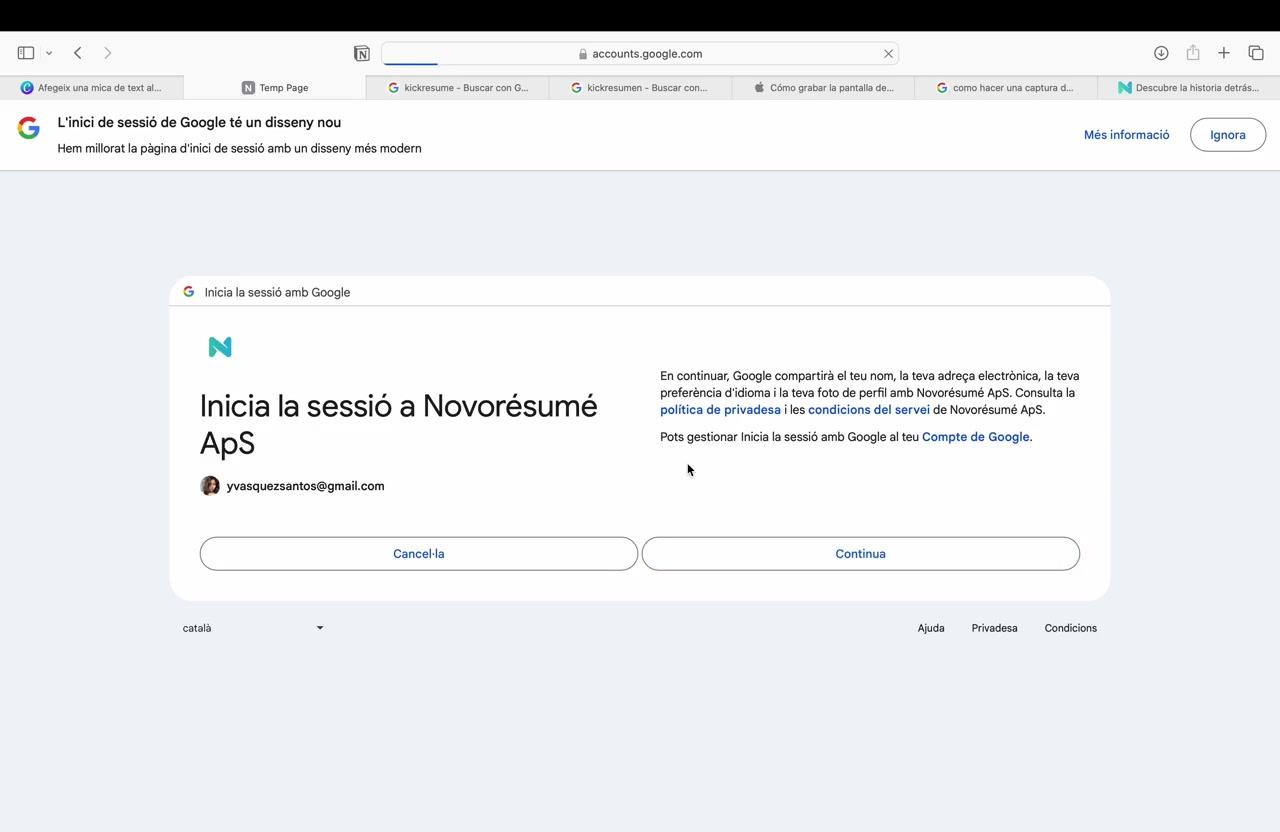The width and height of the screenshot is (1280, 832).
Task: Click the Google logo in the banner
Action: pyautogui.click(x=29, y=127)
